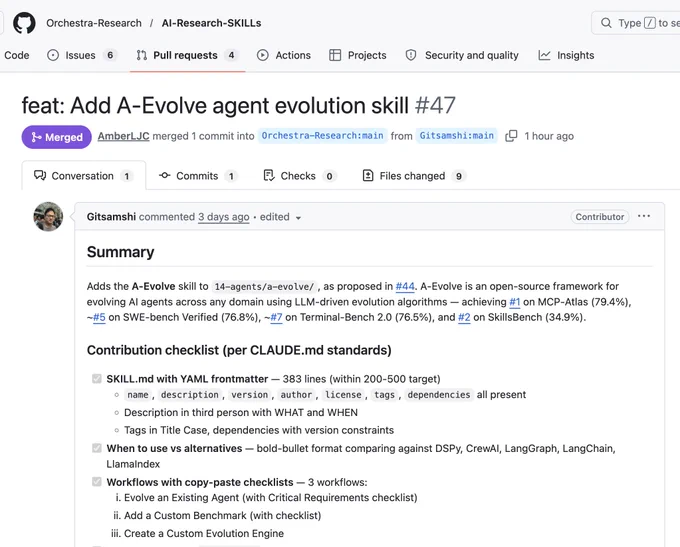Open the AmberLJC user profile link
This screenshot has width=680, height=547.
click(123, 136)
